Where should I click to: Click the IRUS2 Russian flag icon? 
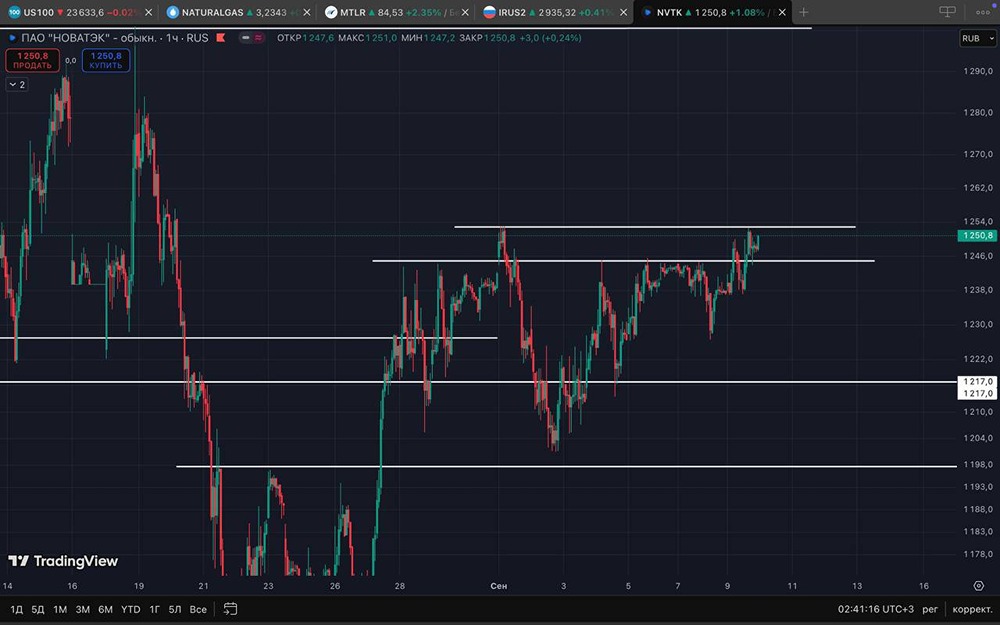(489, 12)
